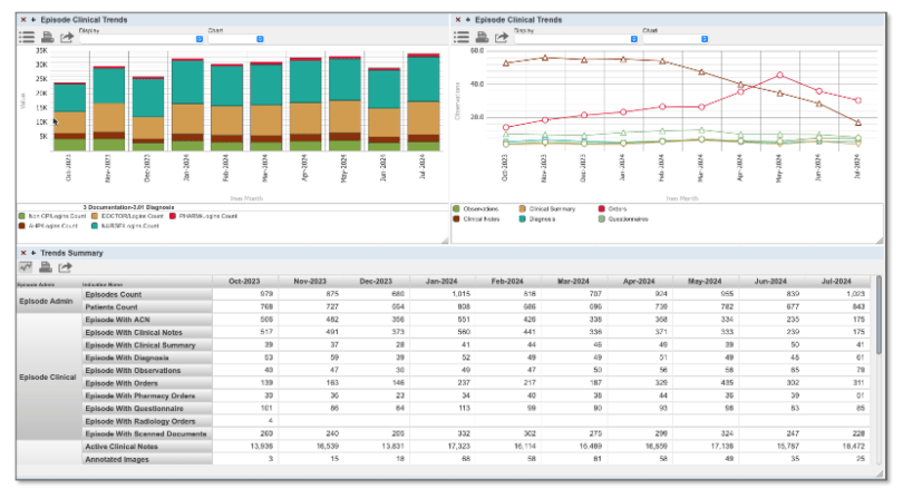The image size is (904, 500).
Task: Open the Chart dropdown in left chart panel
Action: 236,39
